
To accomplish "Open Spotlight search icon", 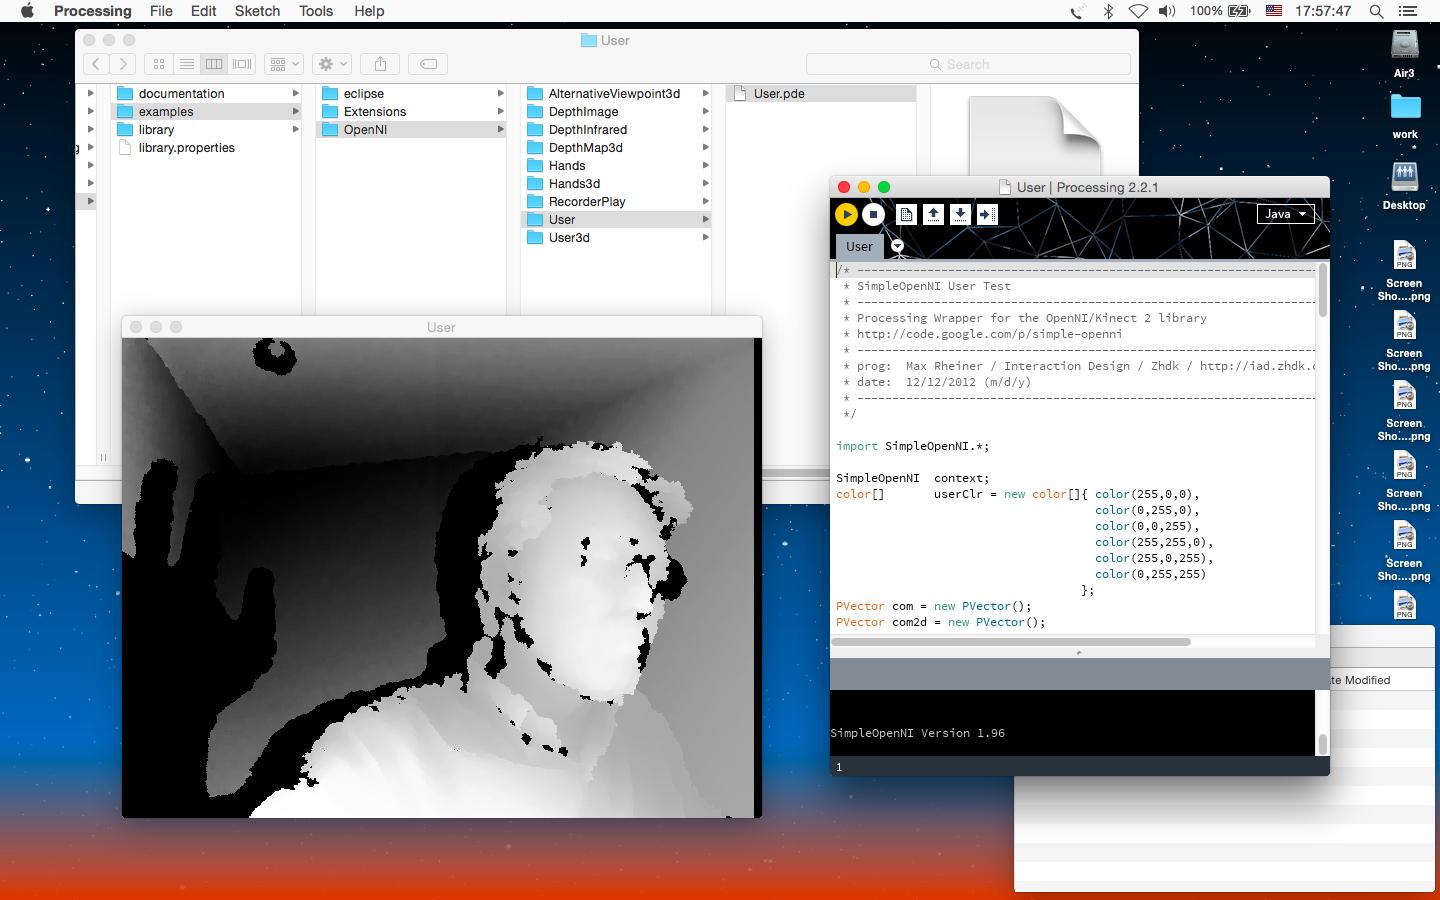I will point(1376,11).
